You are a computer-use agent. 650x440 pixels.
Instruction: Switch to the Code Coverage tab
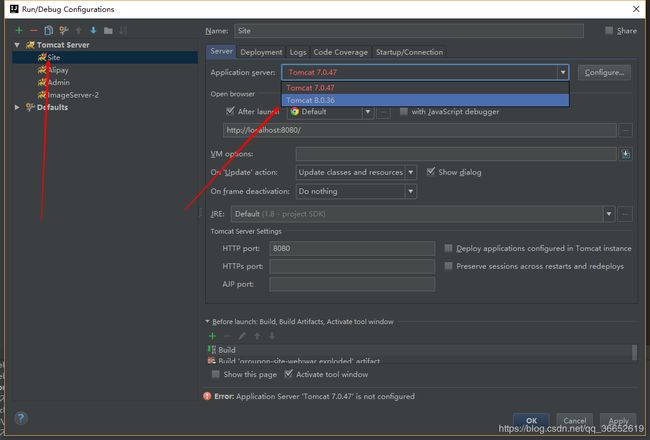[341, 52]
